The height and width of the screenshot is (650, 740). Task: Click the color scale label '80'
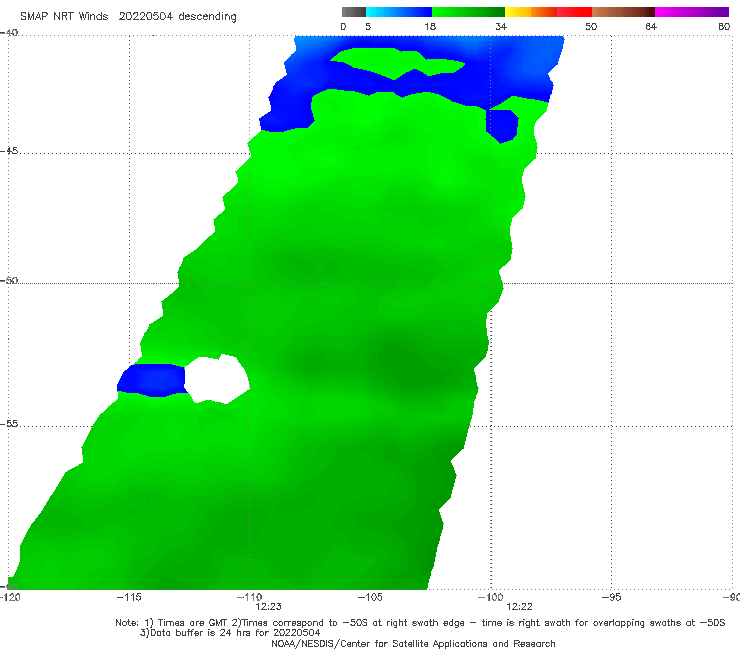click(724, 26)
